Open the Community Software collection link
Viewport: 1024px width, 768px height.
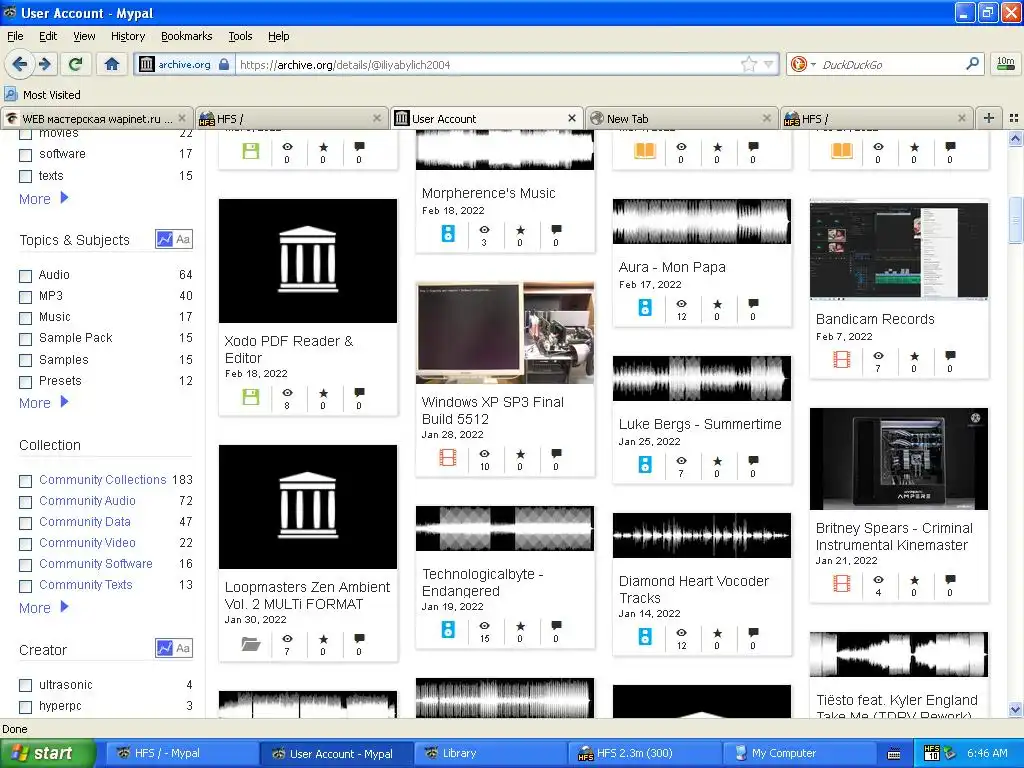96,563
